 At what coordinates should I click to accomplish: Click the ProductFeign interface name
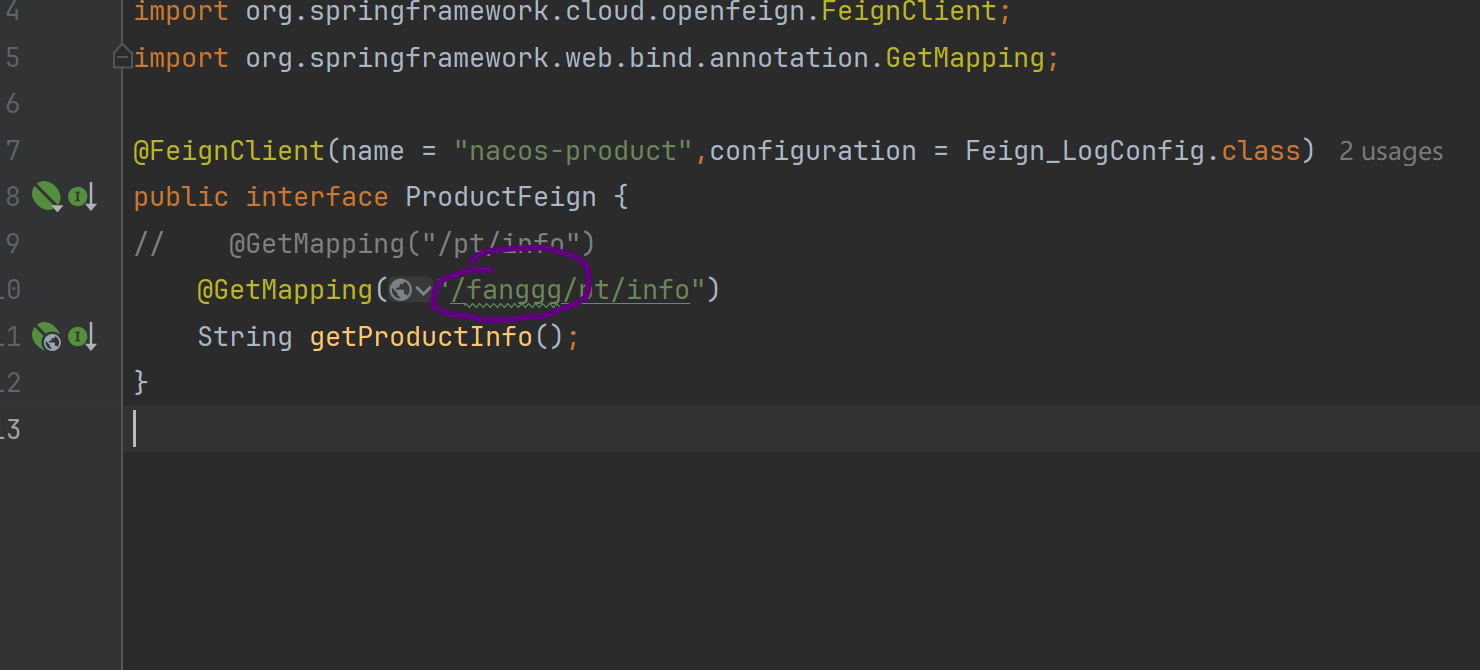point(500,197)
